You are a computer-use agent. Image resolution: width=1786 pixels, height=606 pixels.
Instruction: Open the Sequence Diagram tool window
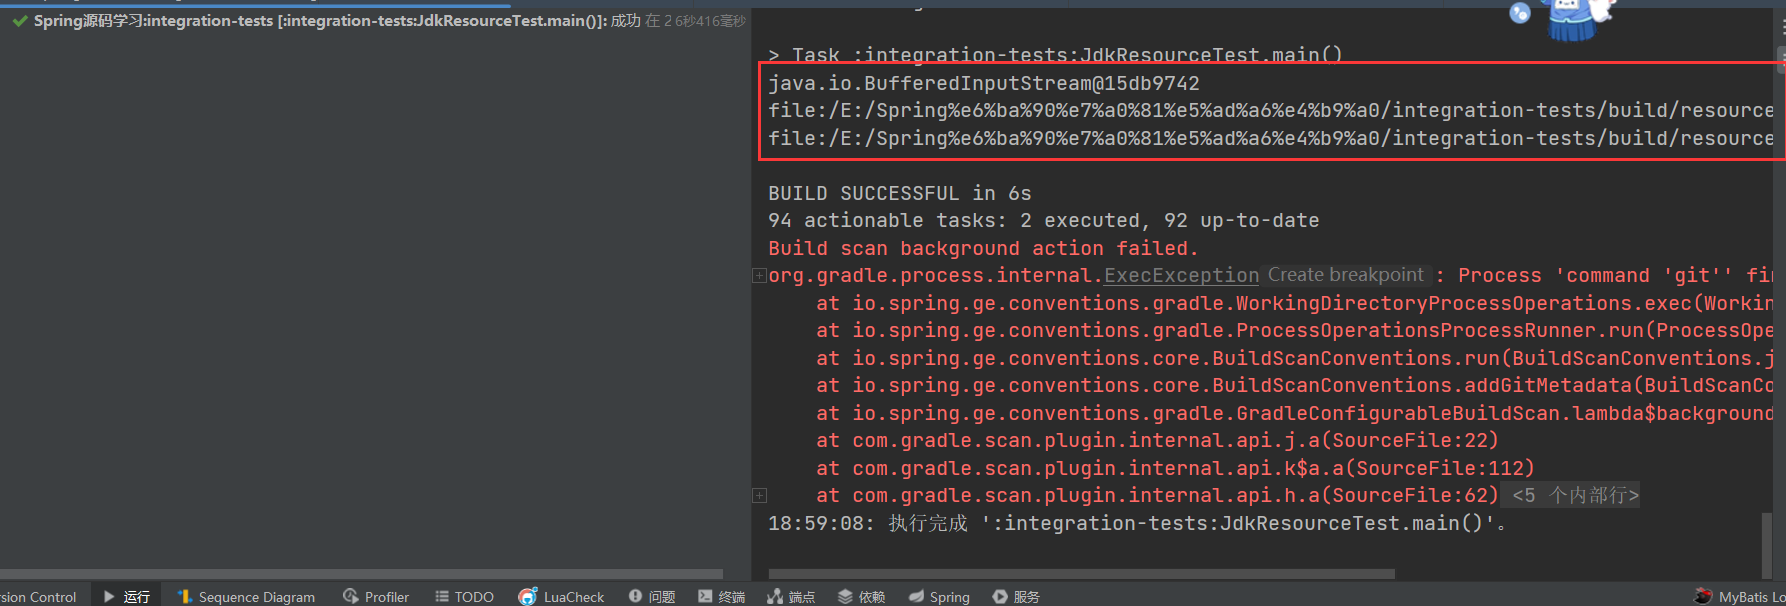coord(246,596)
